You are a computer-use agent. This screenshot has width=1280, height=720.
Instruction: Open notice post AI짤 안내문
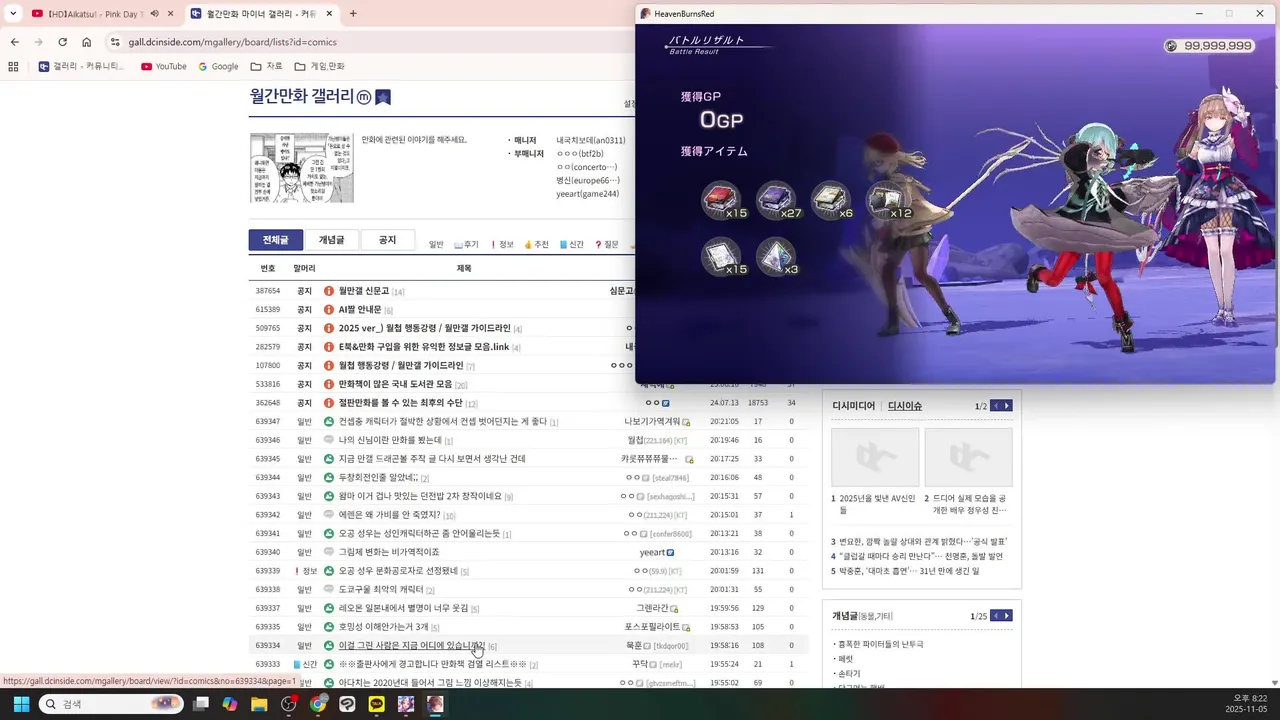click(x=361, y=310)
